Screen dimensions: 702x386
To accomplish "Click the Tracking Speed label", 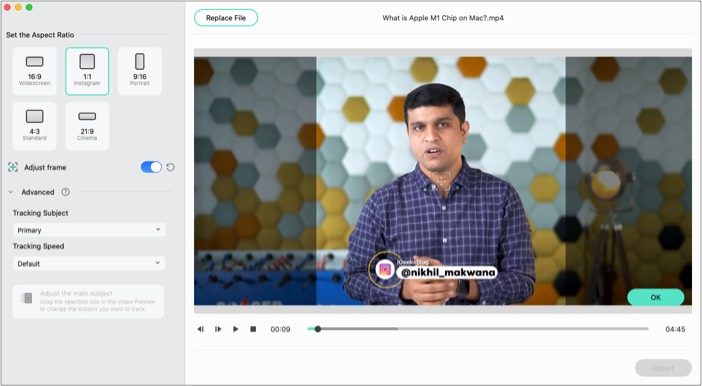I will point(39,246).
